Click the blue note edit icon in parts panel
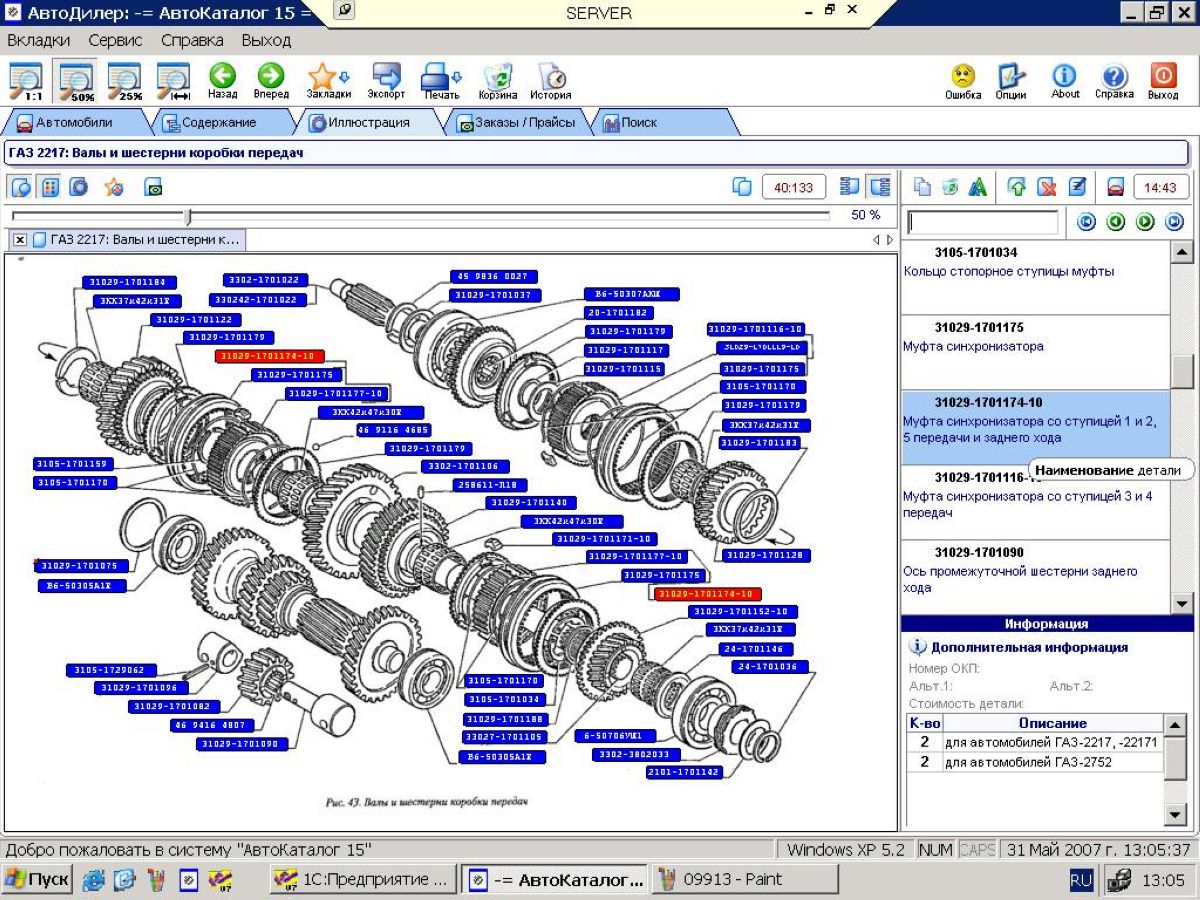This screenshot has height=900, width=1200. [1077, 187]
